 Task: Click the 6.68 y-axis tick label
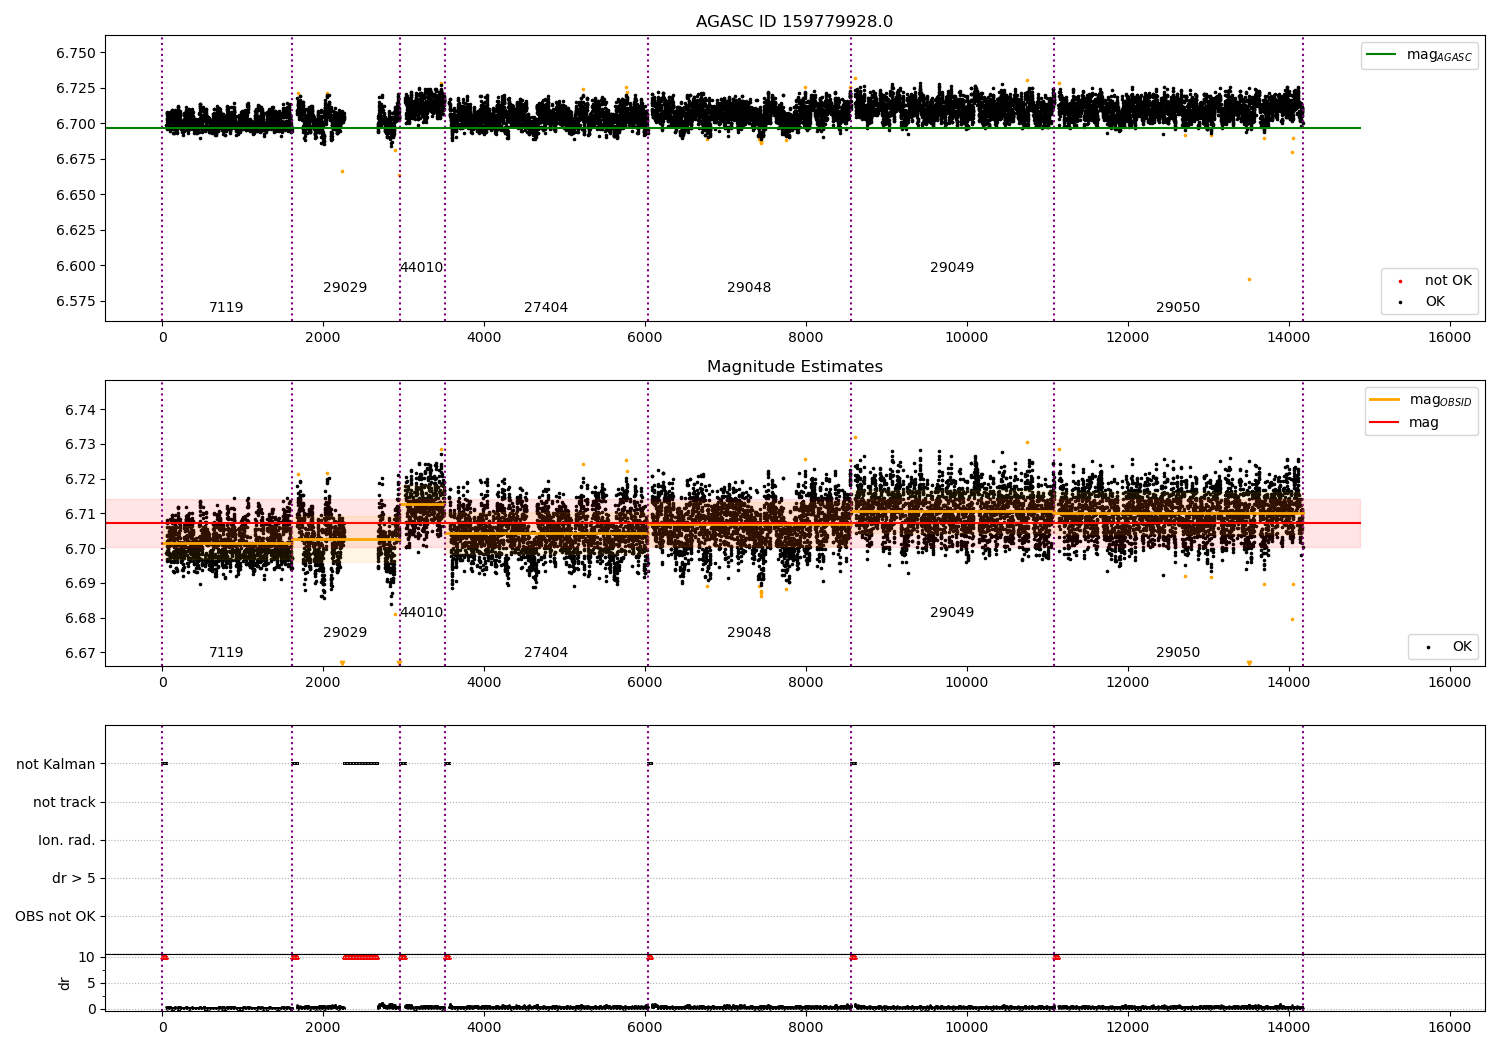[81, 619]
